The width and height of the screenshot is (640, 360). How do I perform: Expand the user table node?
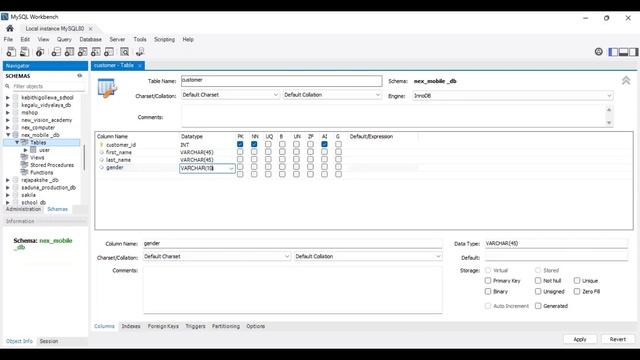[x=26, y=150]
